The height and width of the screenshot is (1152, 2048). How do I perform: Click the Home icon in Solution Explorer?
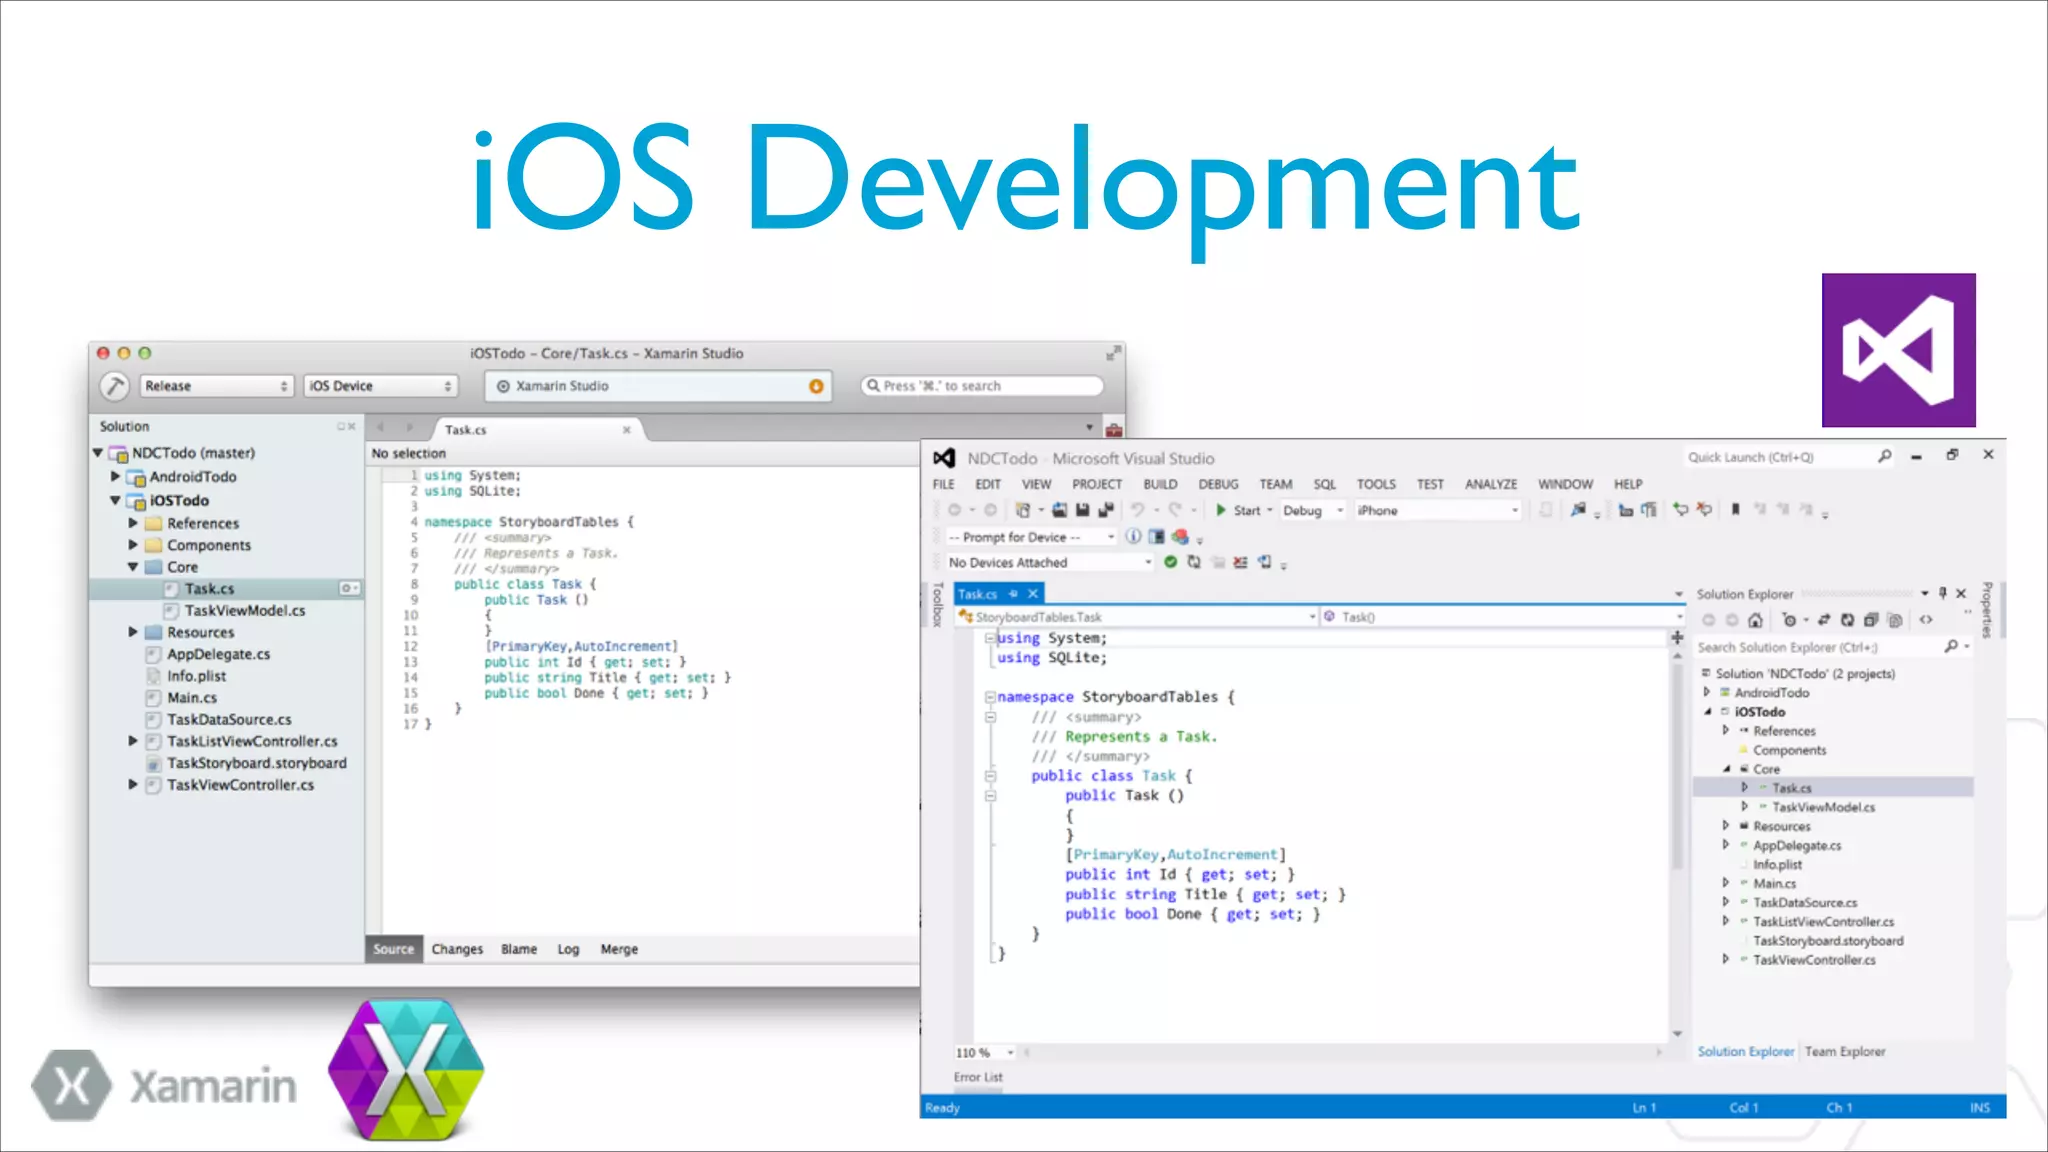pyautogui.click(x=1755, y=620)
